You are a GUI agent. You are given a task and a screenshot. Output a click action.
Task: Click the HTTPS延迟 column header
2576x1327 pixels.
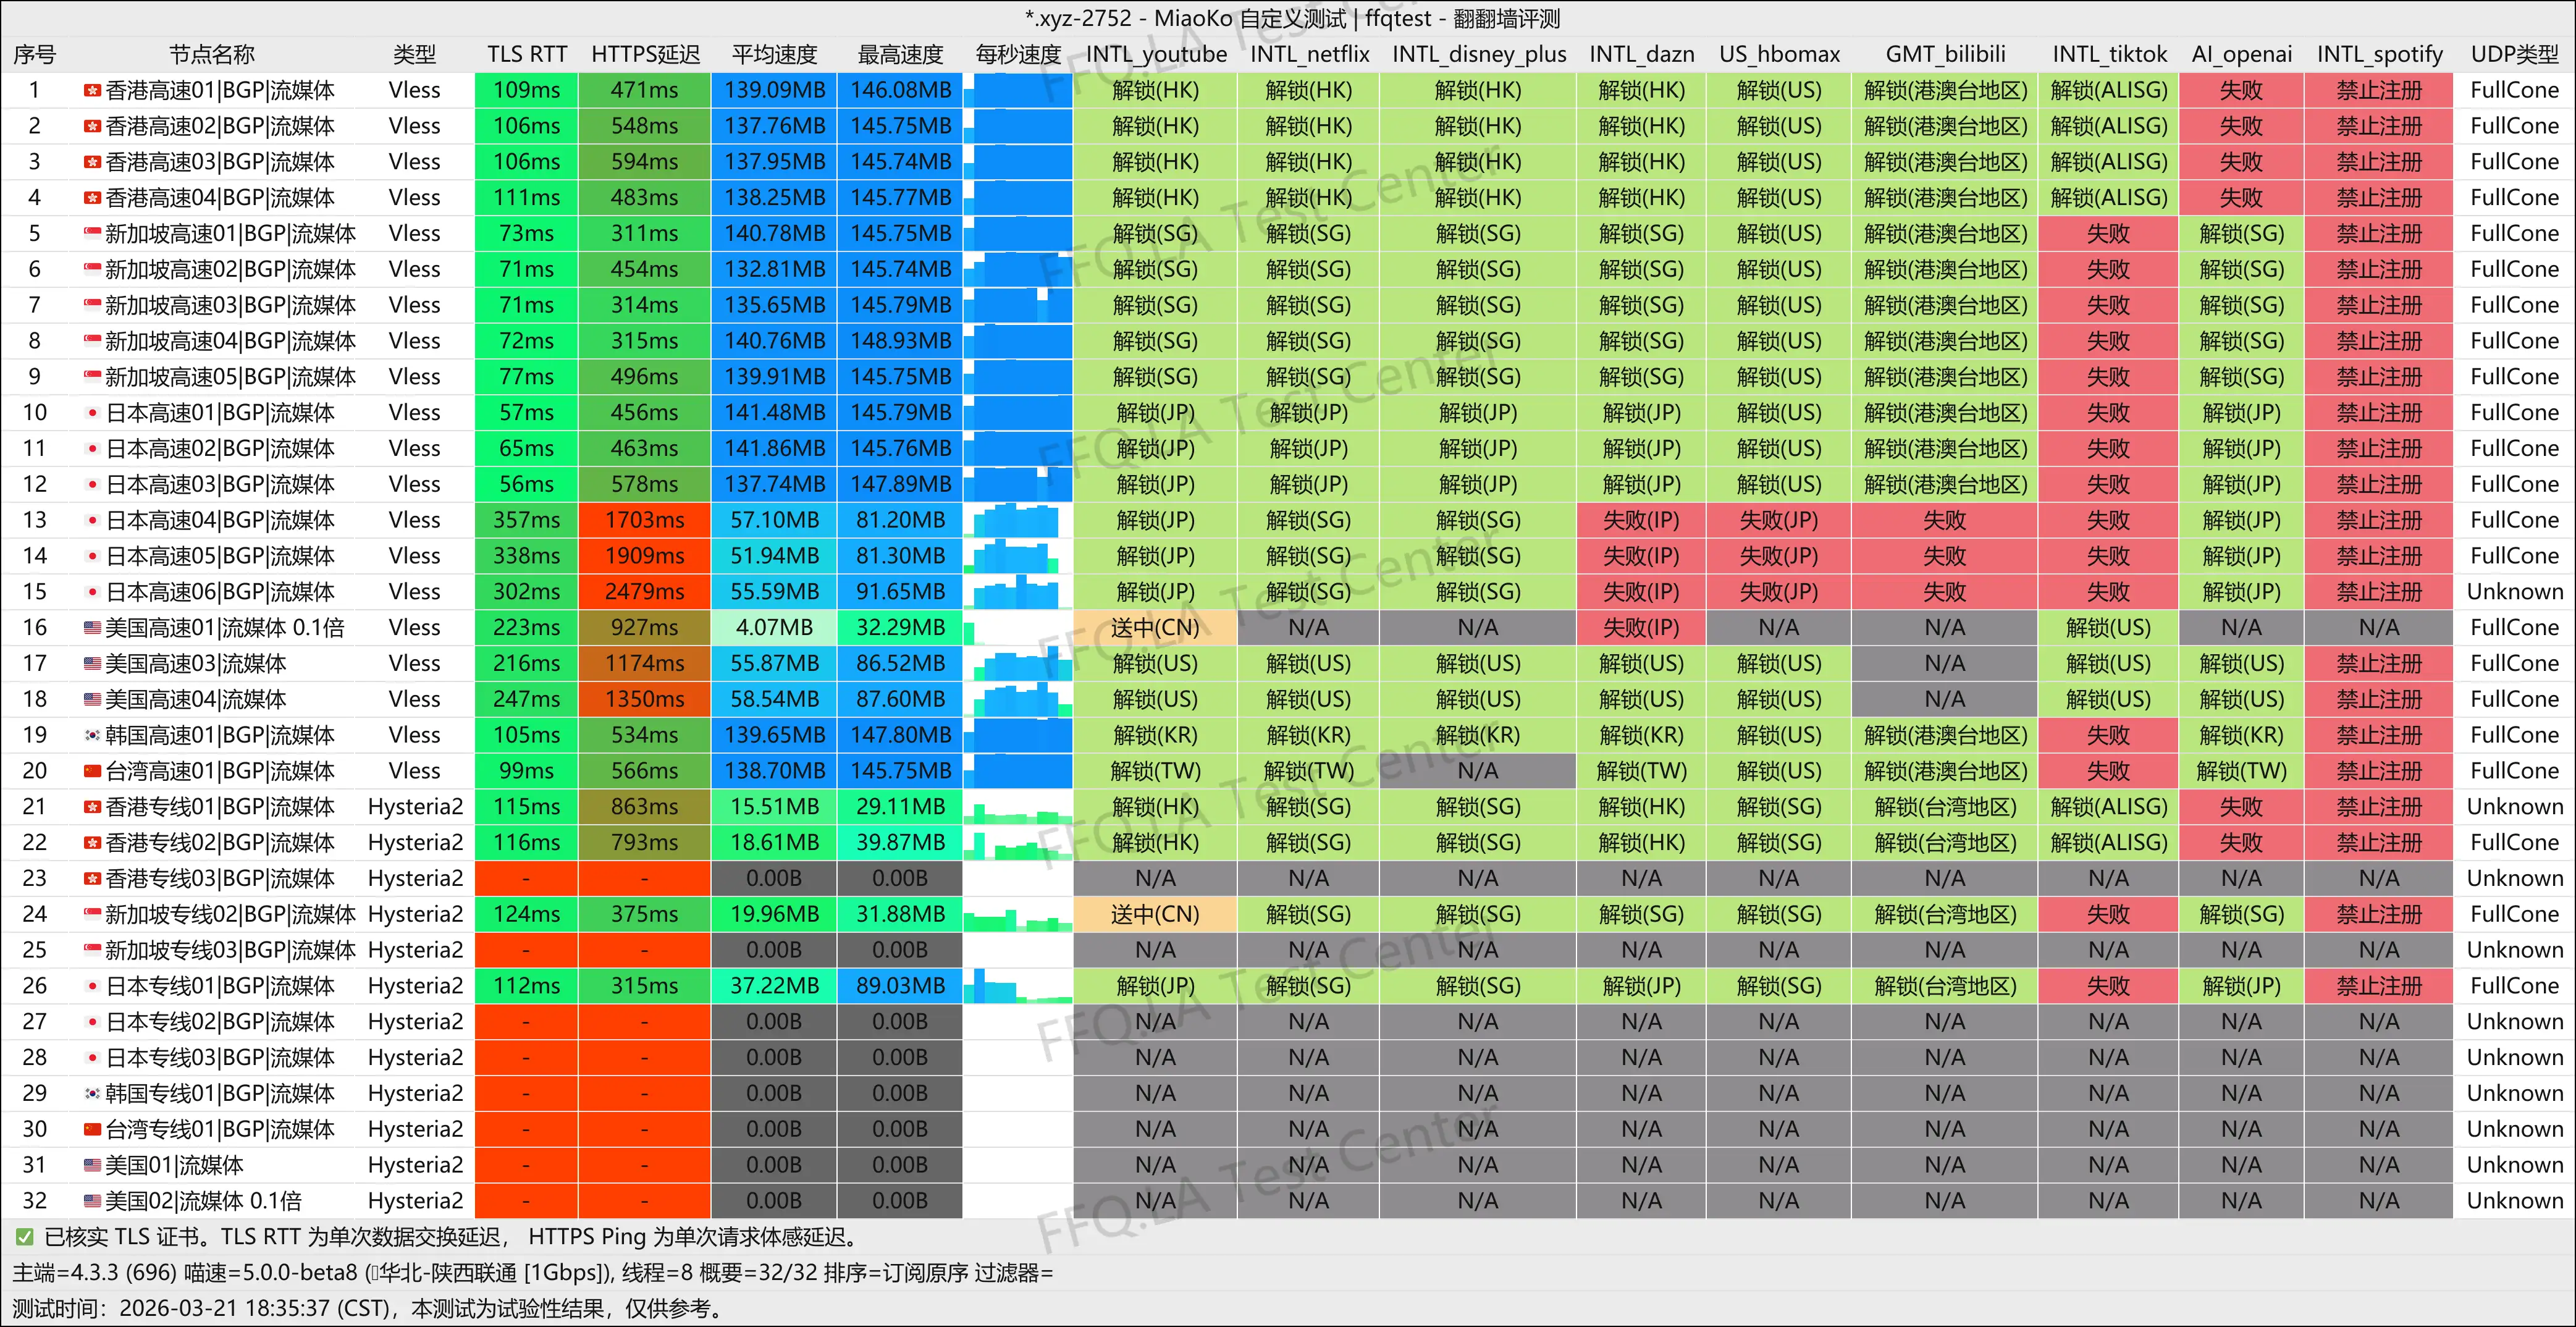tap(645, 54)
